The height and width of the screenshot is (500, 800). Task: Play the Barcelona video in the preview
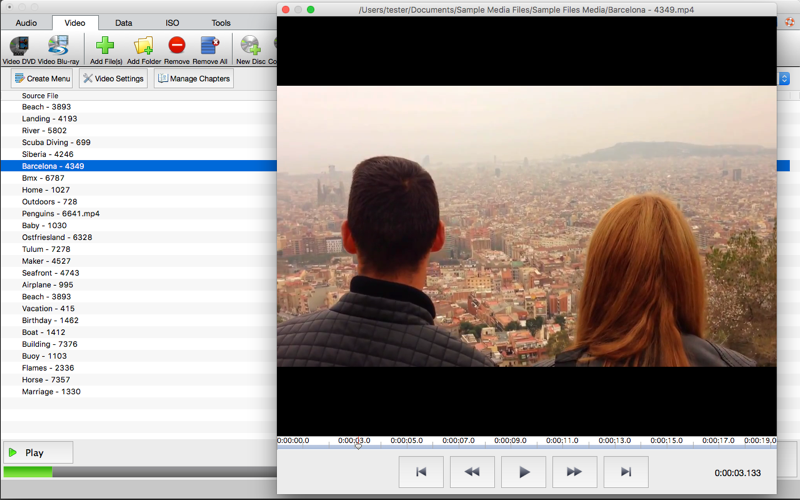coord(523,472)
